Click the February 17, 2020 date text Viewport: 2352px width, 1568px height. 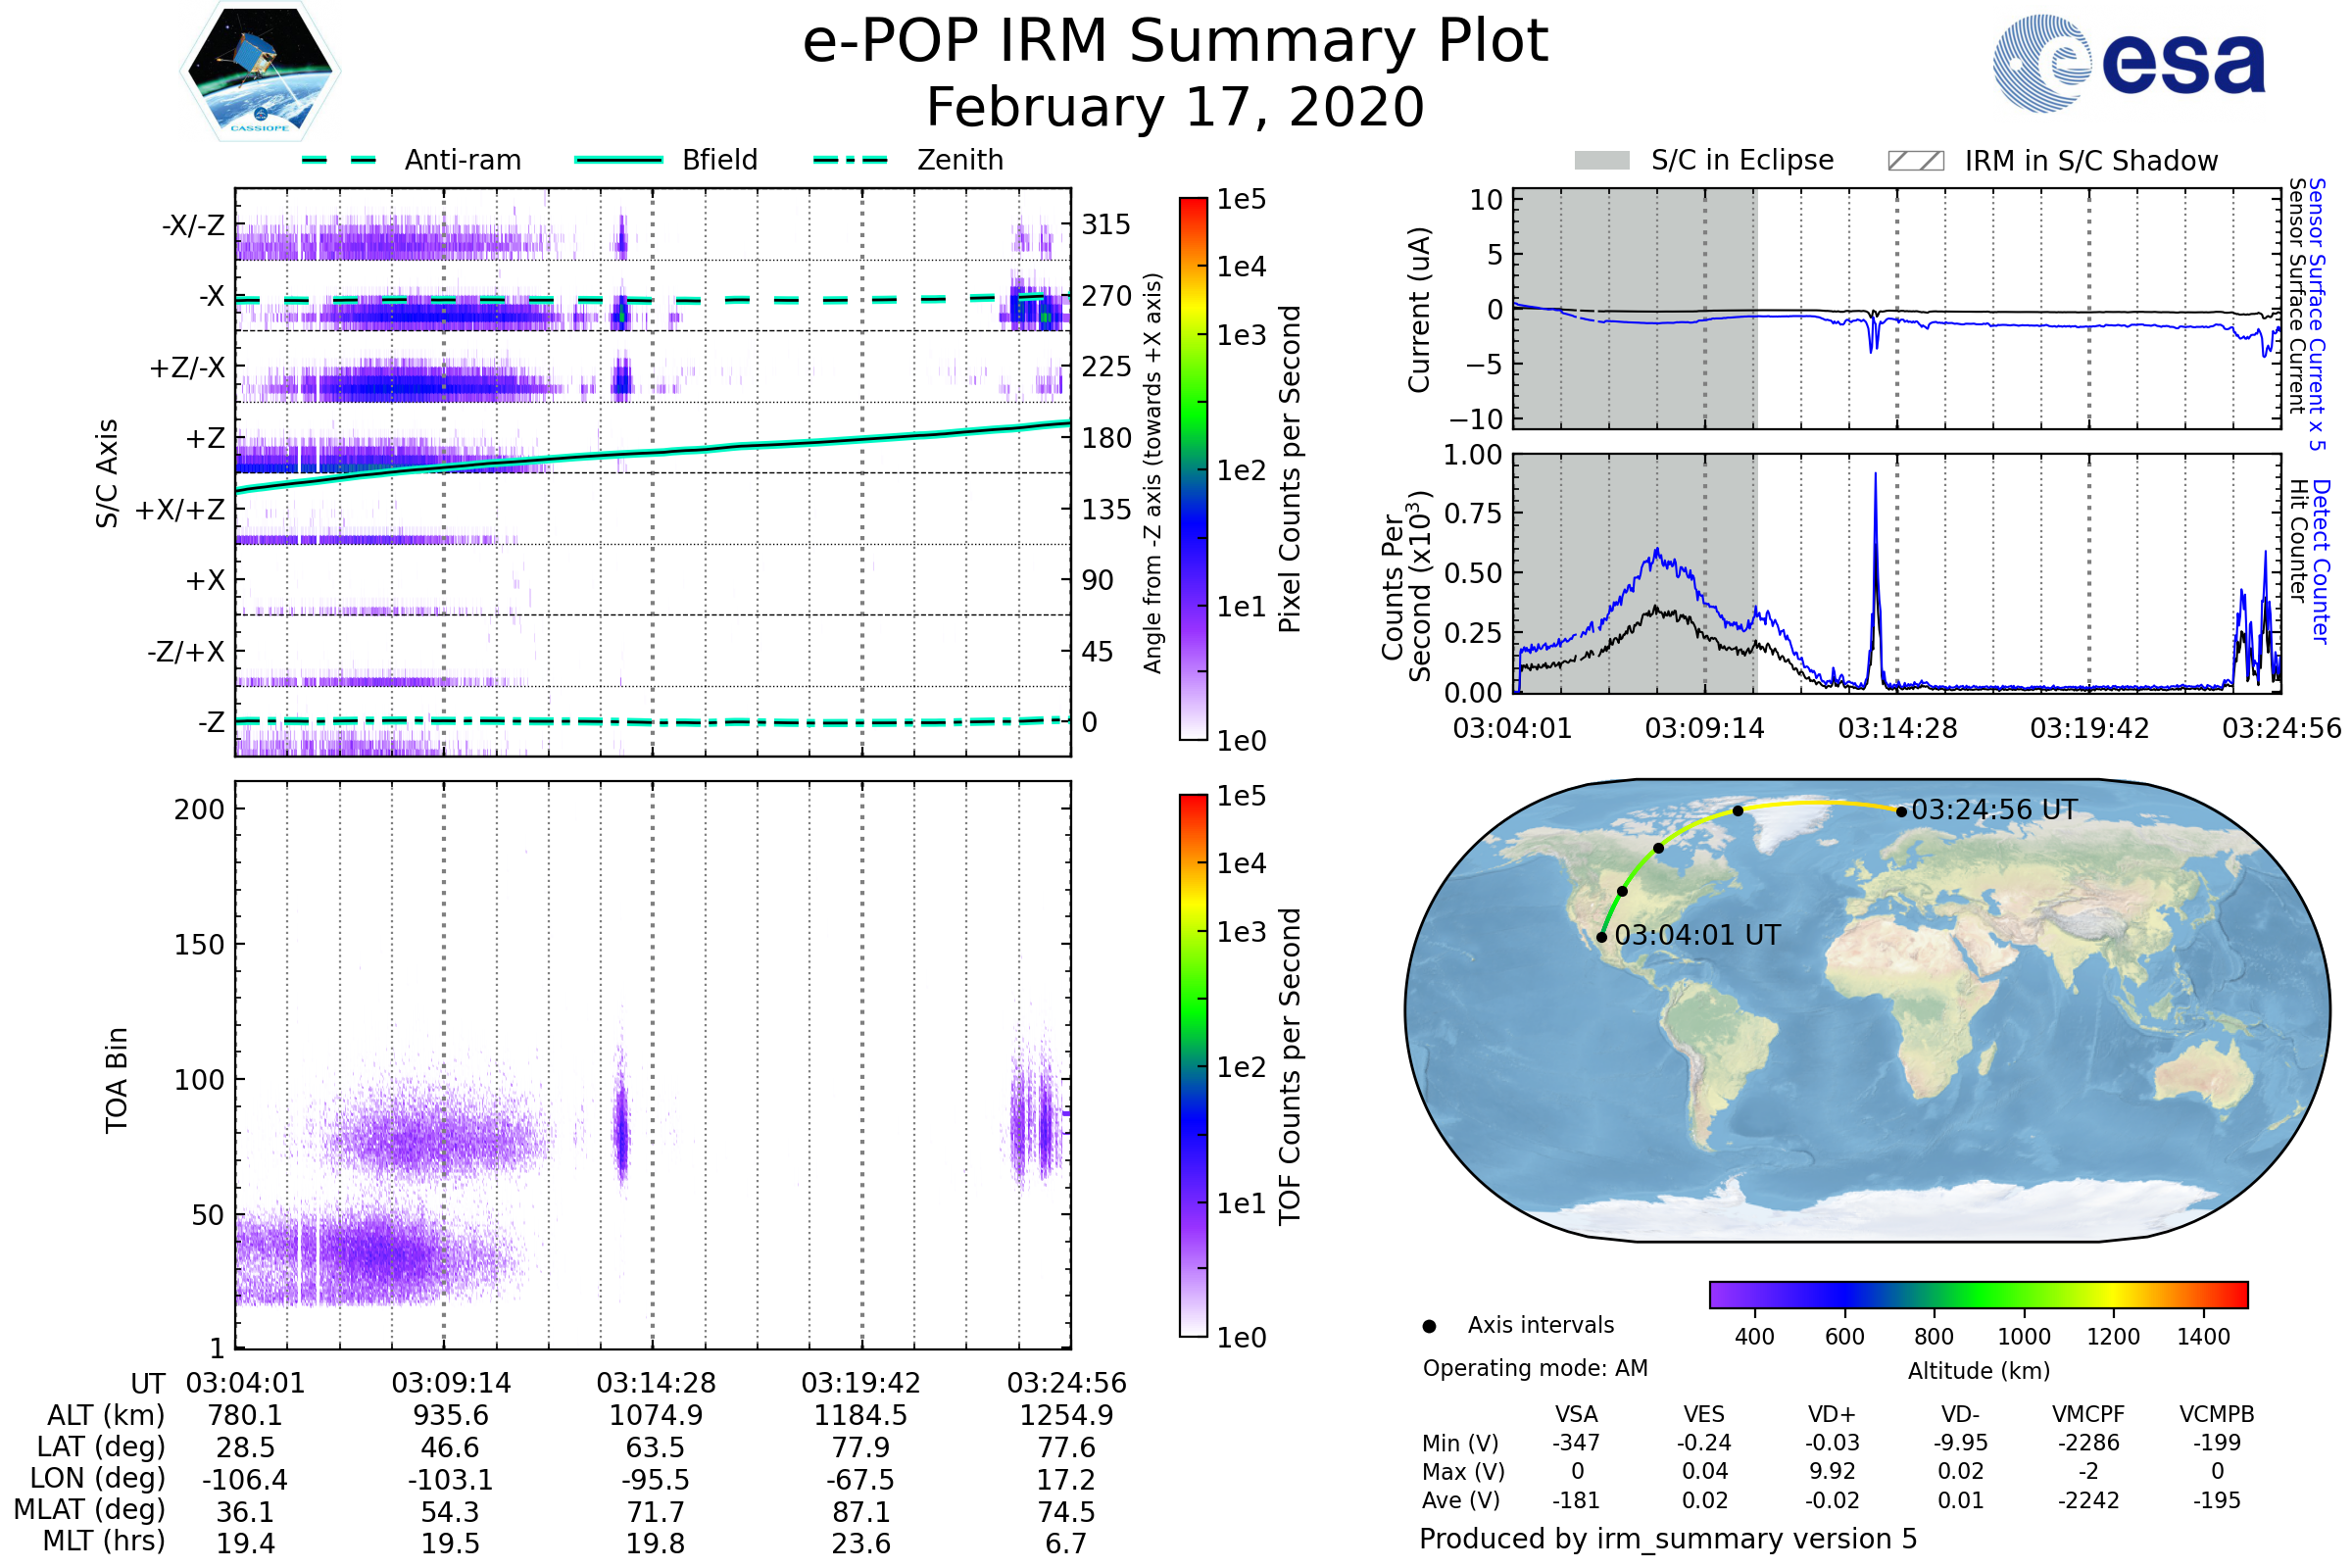(1175, 108)
